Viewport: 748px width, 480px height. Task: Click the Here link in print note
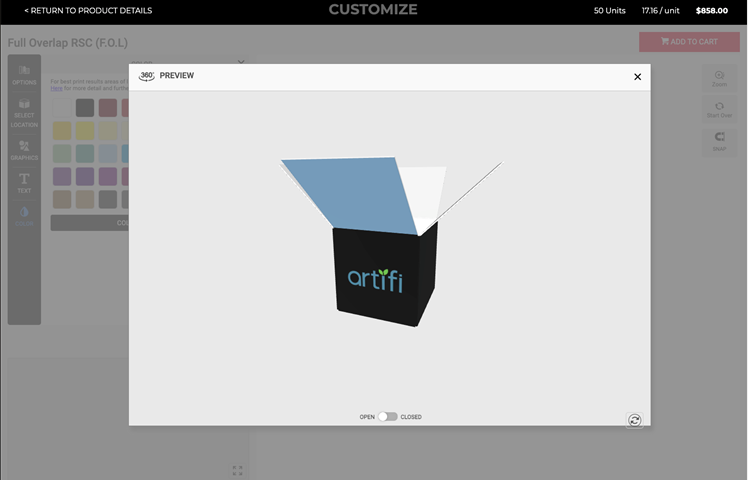pos(56,88)
